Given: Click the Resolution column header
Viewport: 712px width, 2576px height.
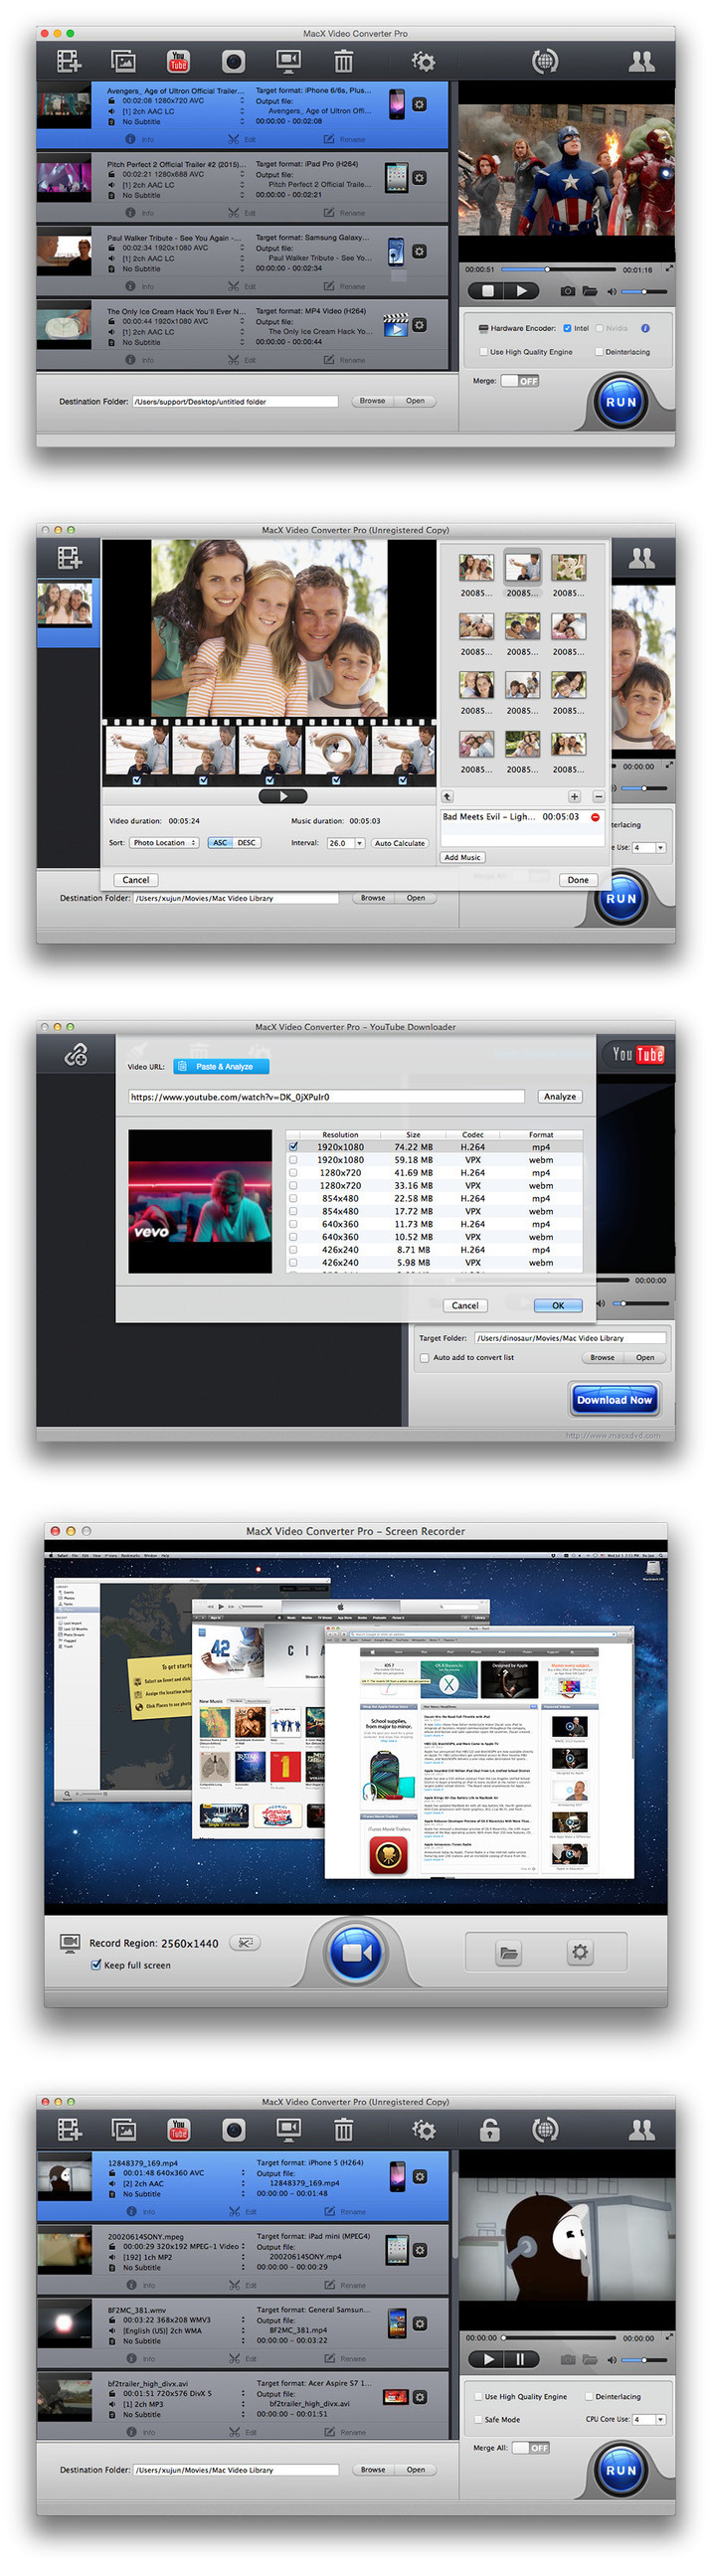Looking at the screenshot, I should (340, 1135).
